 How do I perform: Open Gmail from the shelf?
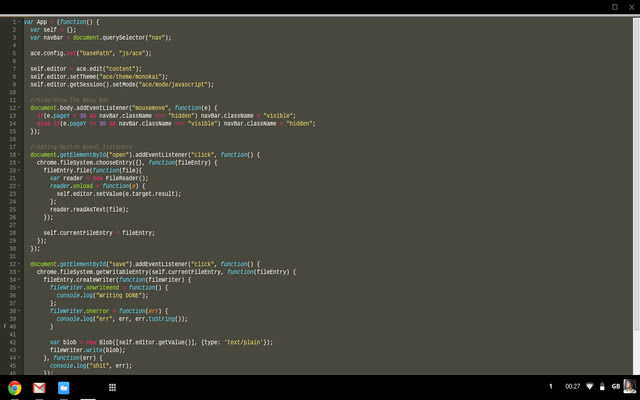(x=39, y=387)
